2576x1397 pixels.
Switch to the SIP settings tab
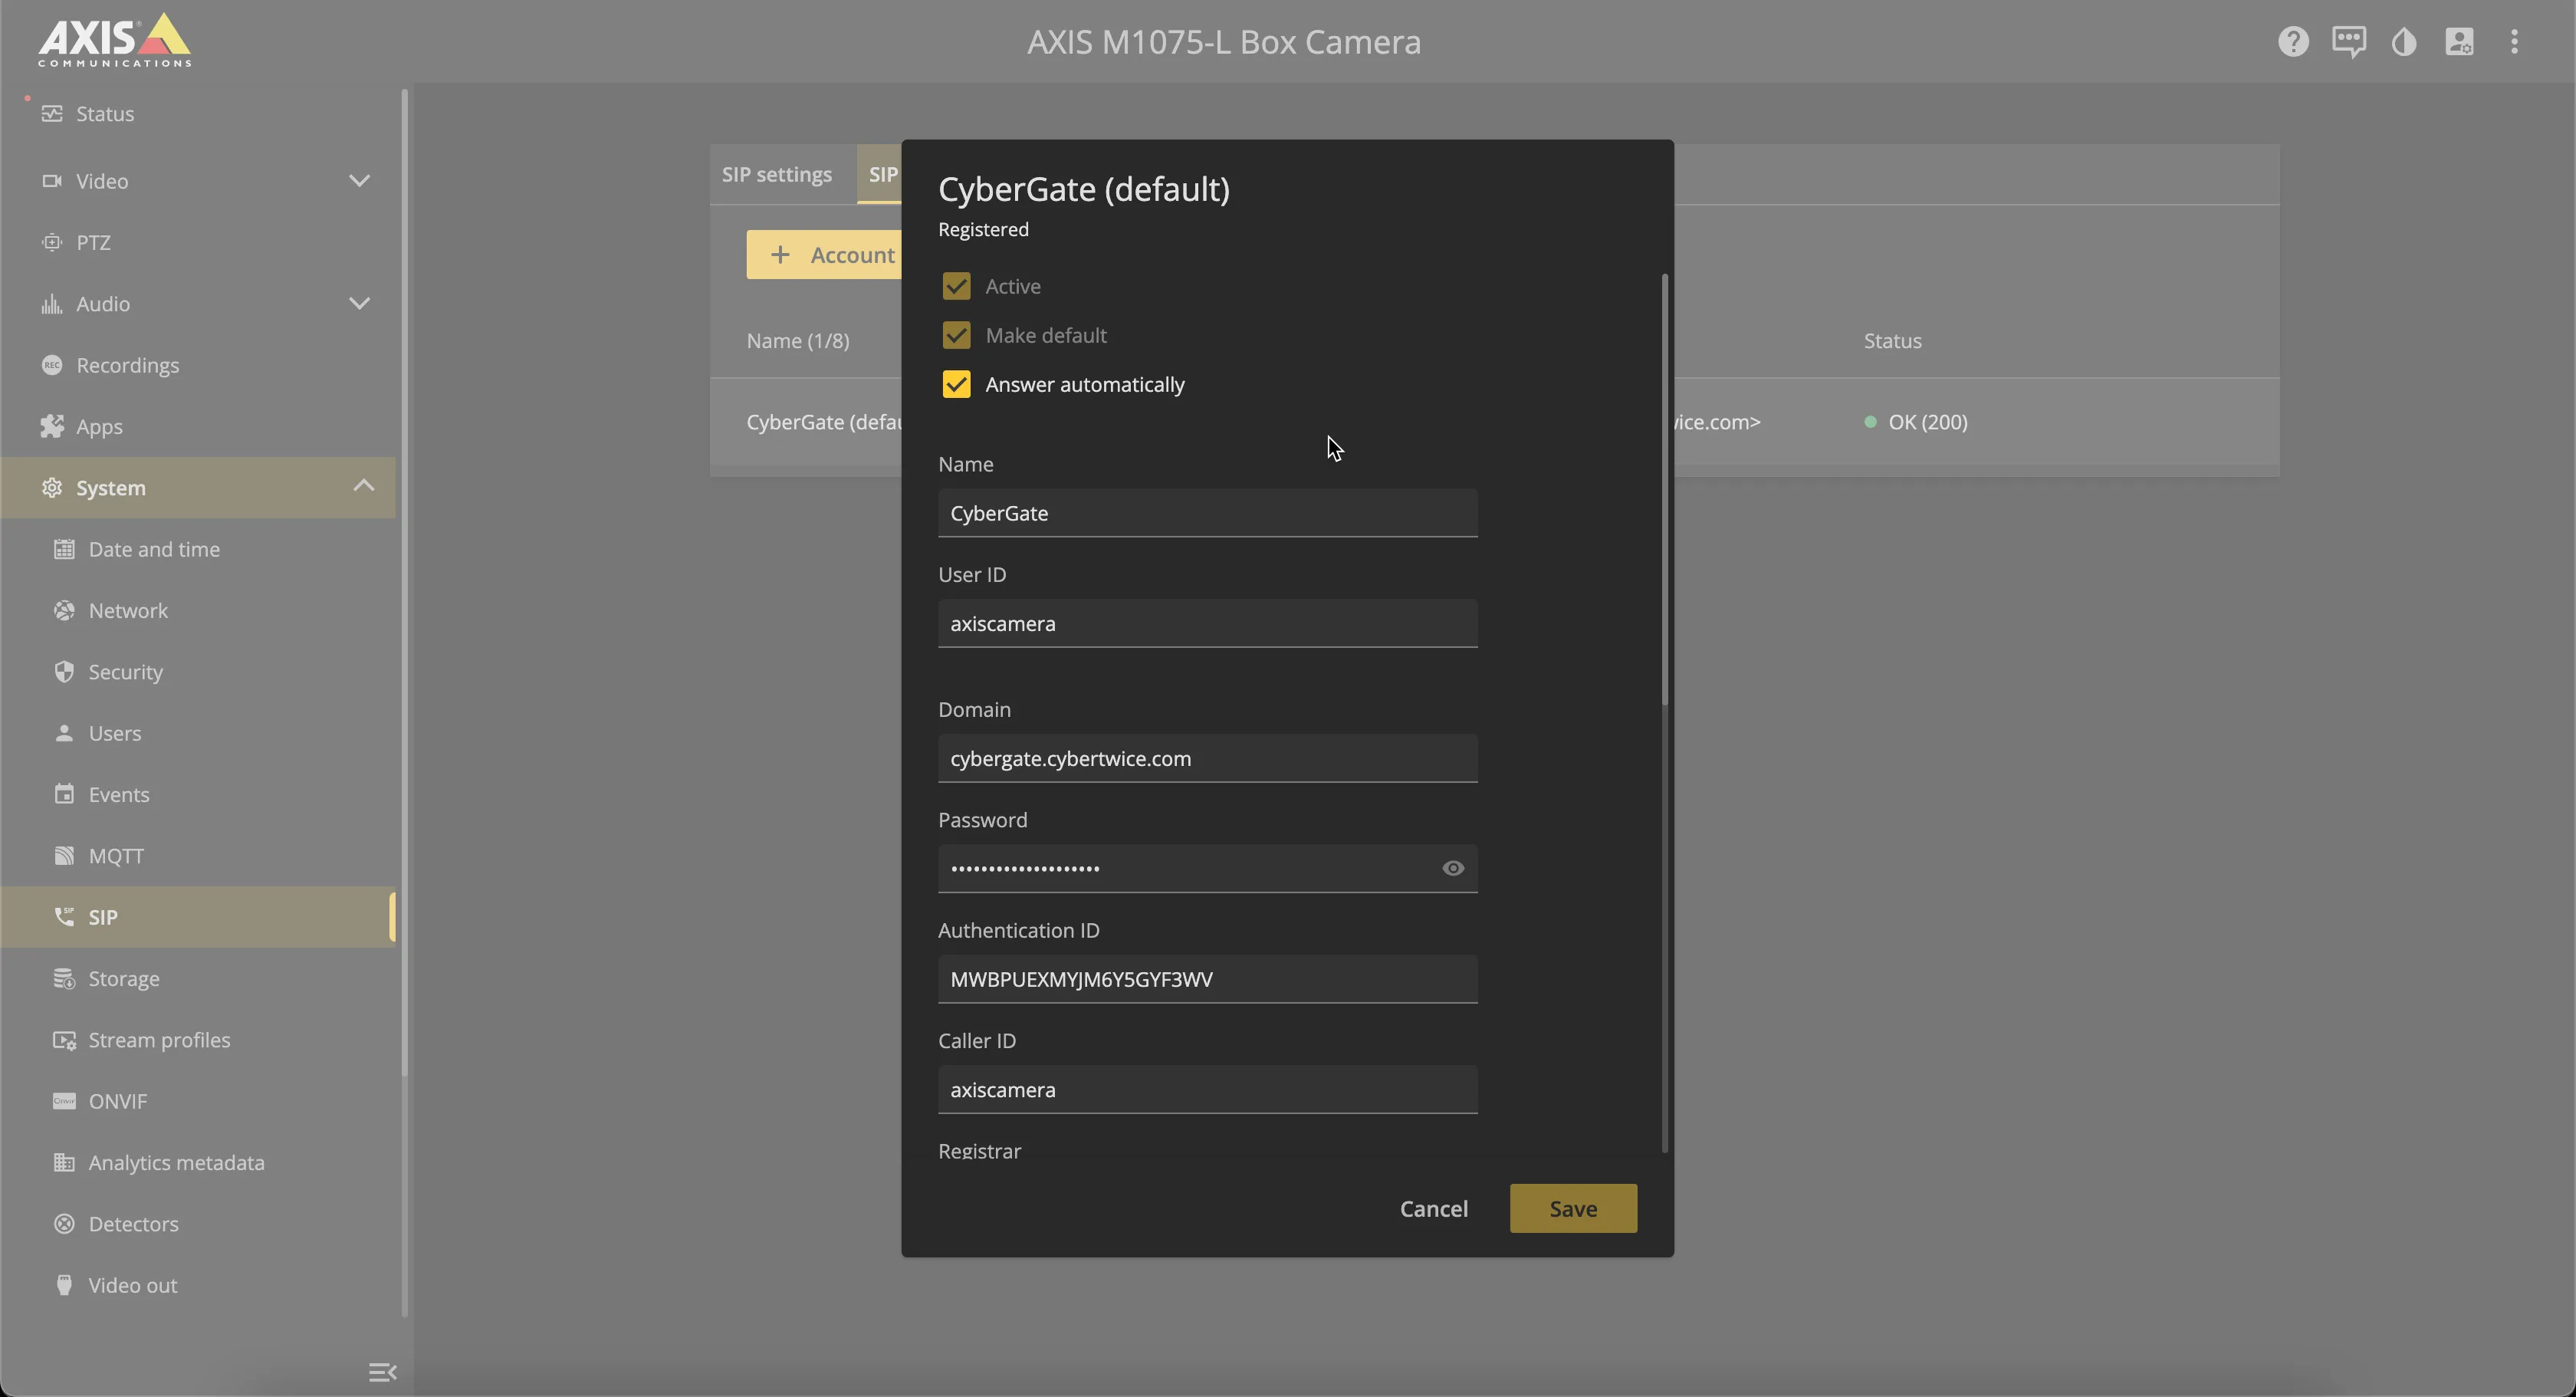(777, 174)
